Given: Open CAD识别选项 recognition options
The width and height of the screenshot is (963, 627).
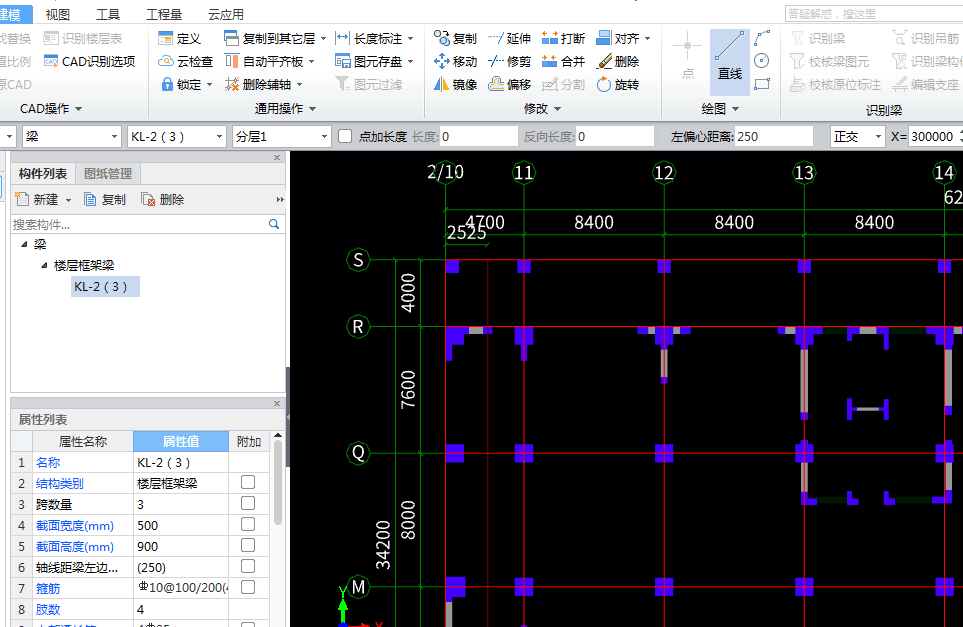Looking at the screenshot, I should coord(90,61).
